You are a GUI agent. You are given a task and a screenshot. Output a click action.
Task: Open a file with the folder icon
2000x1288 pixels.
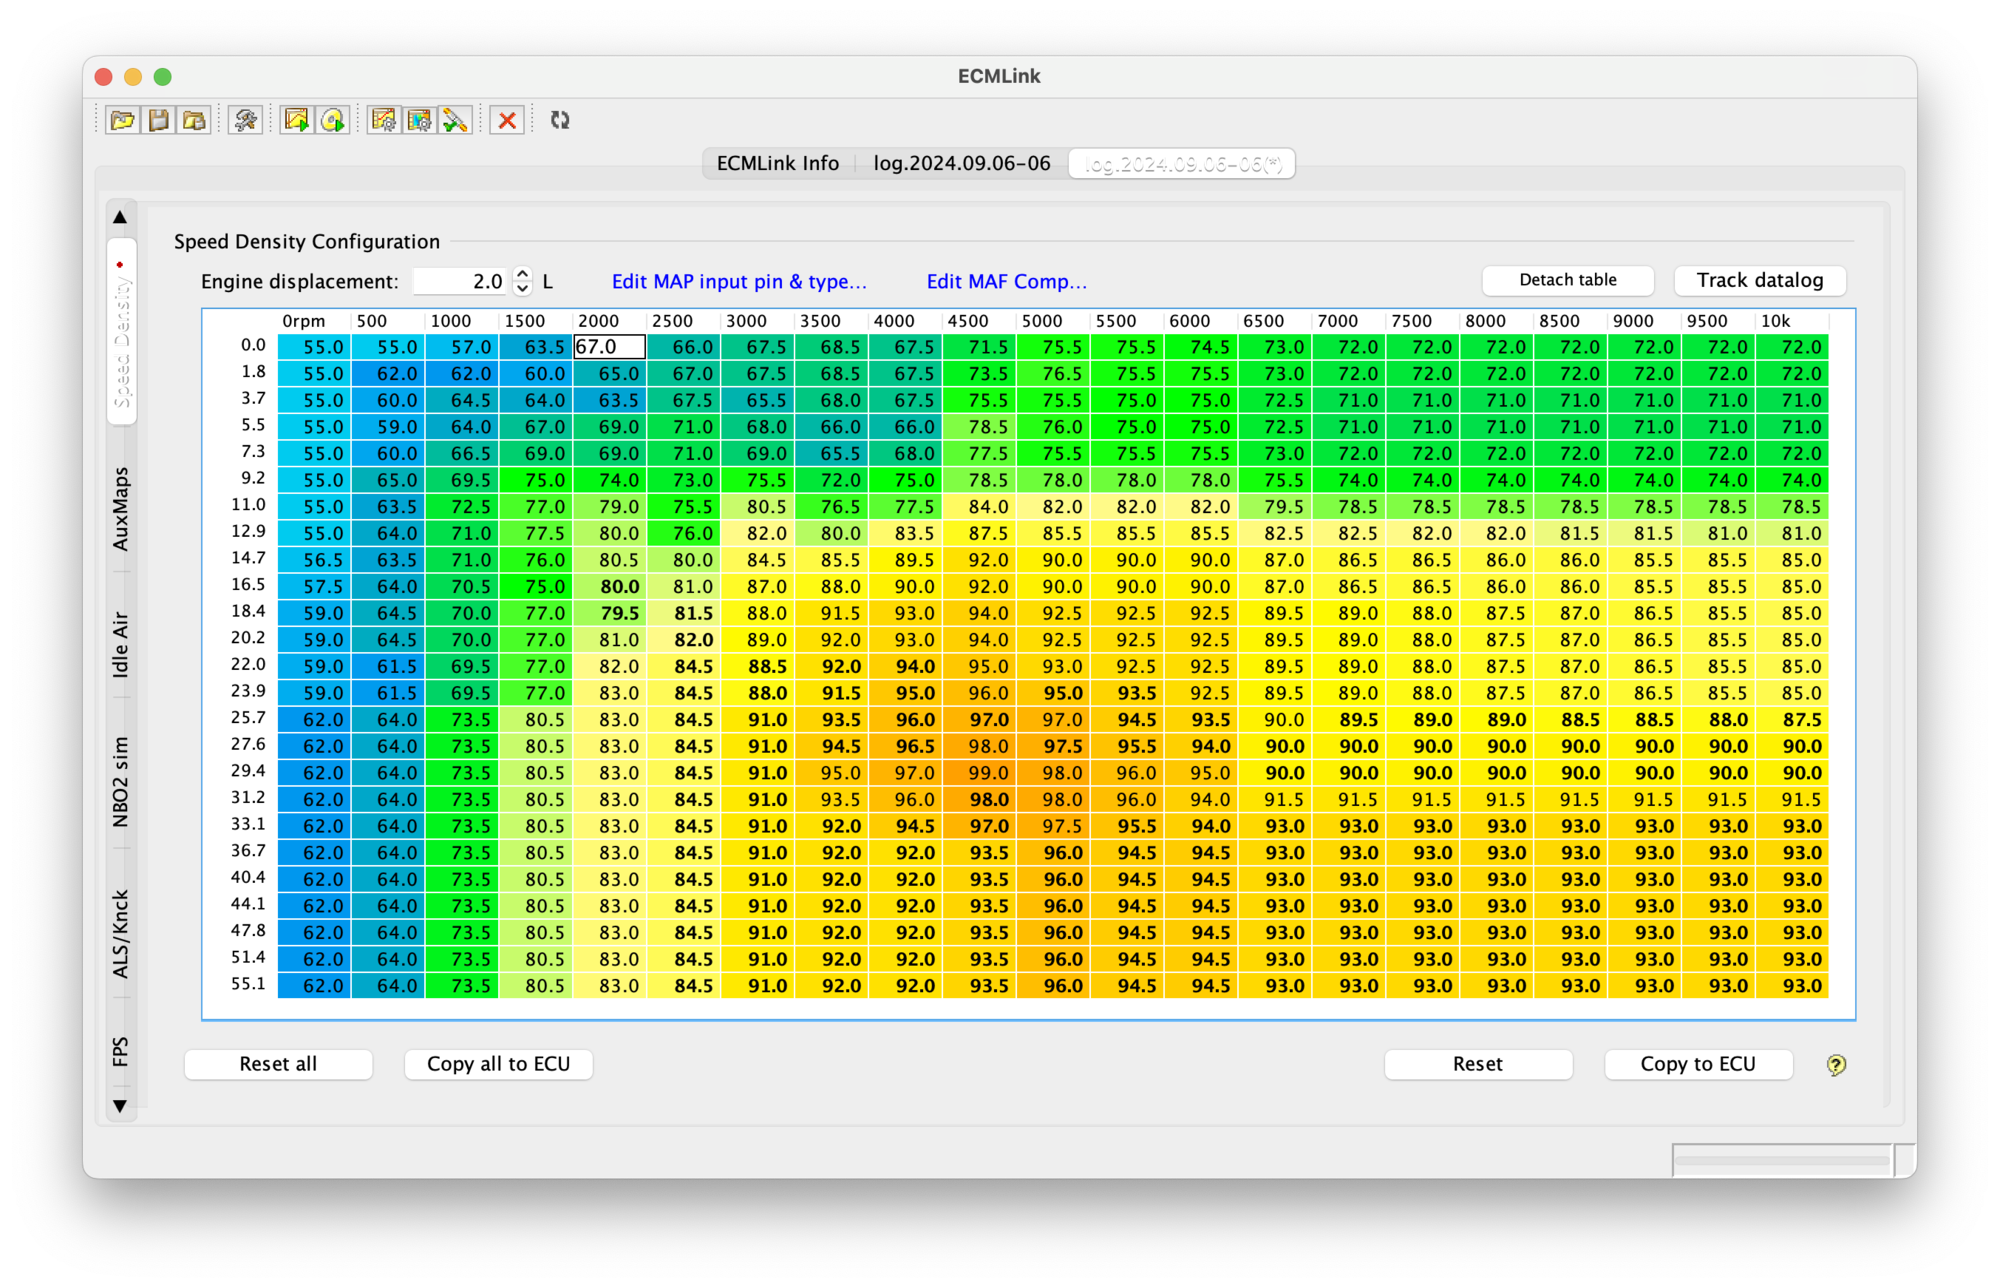coord(123,121)
